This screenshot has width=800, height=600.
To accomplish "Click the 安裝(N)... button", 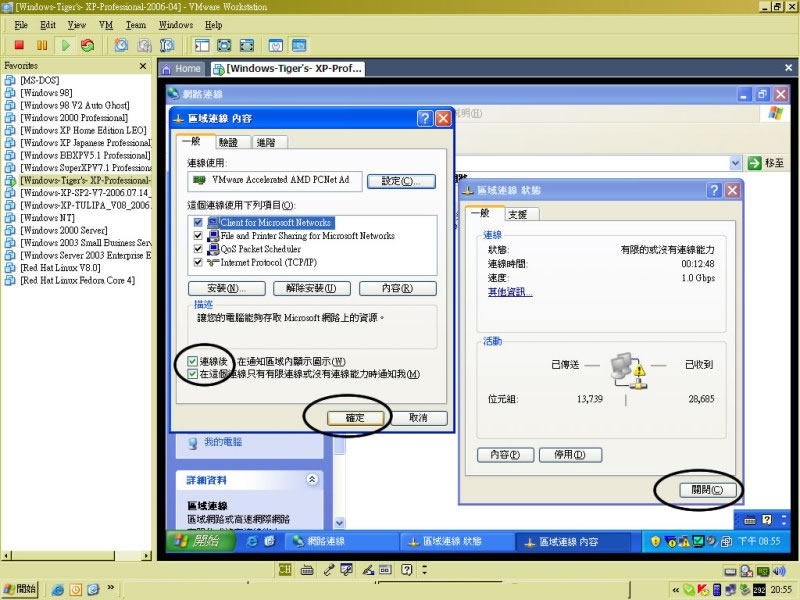I will point(227,288).
